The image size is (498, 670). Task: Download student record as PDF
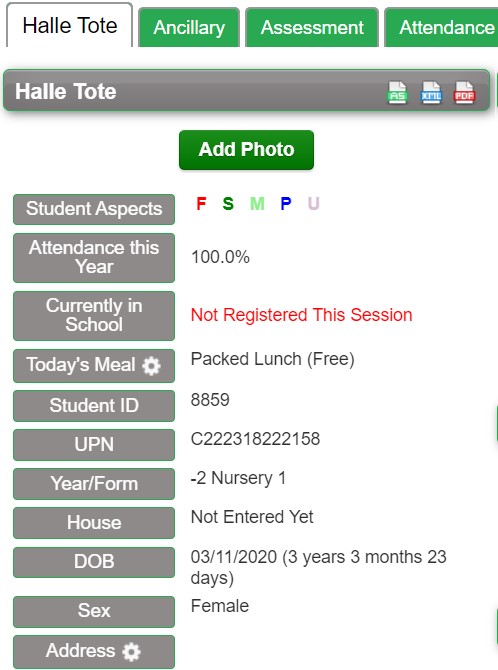[x=464, y=92]
